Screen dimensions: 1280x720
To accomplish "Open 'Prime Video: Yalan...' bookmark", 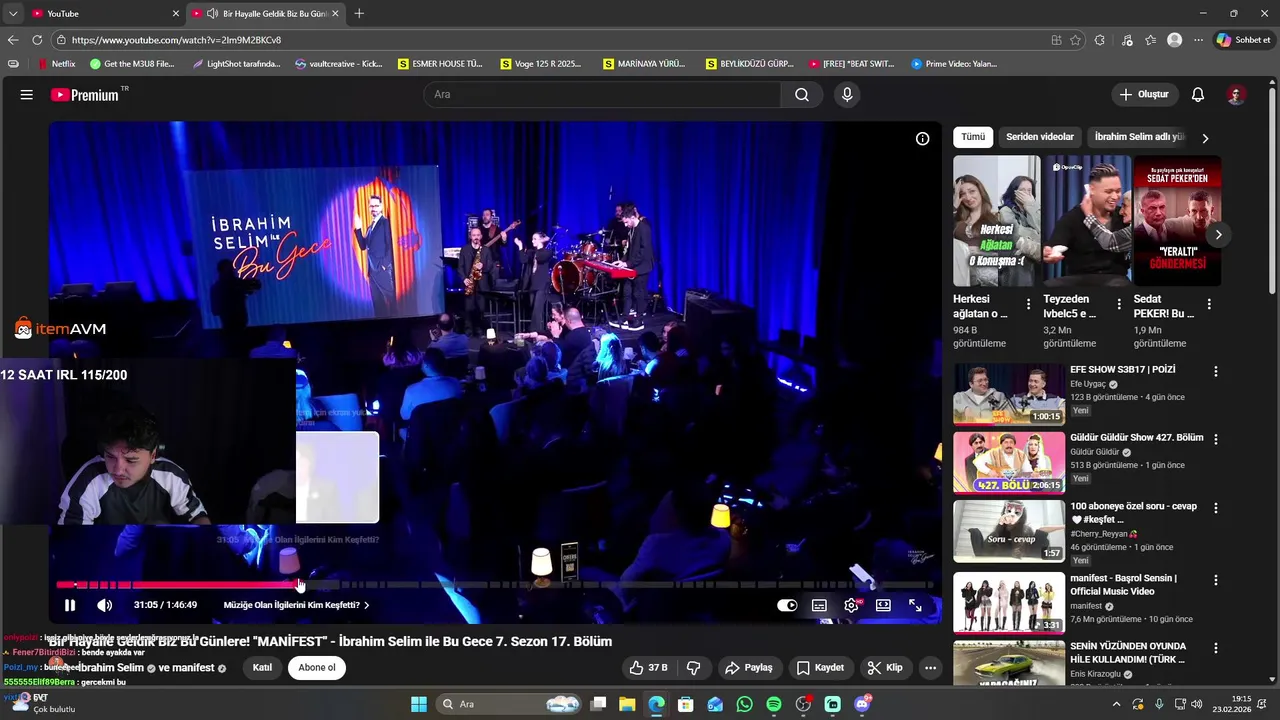I will click(954, 64).
